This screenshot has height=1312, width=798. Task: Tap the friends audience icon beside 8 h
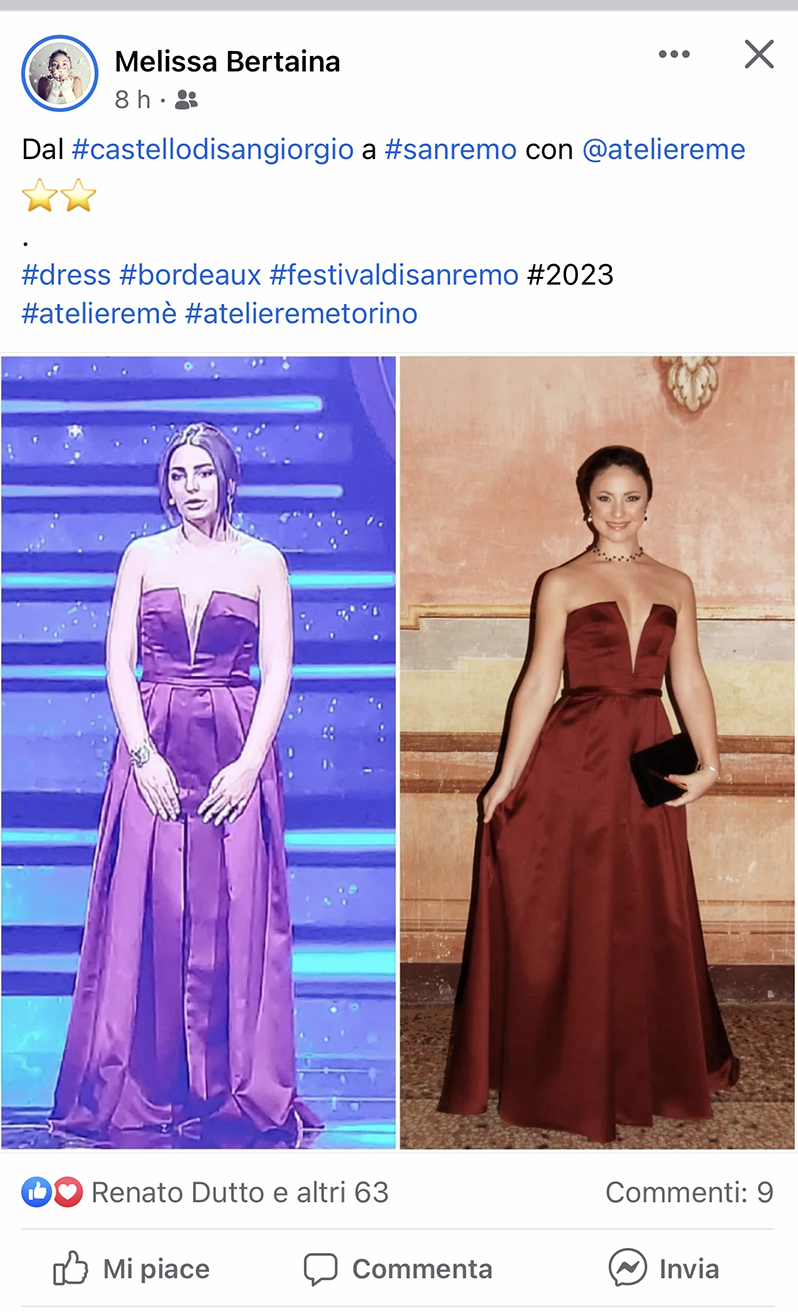tap(186, 99)
